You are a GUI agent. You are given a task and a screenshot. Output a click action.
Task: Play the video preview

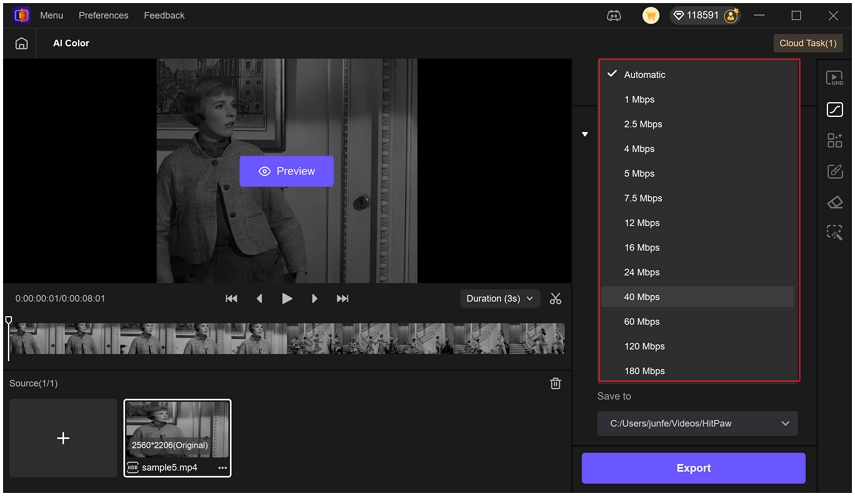coord(287,299)
